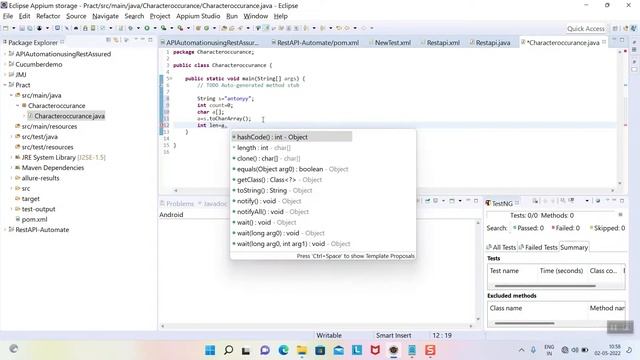Screen dimensions: 640x360
Task: Choose the wait(long arg0, int arg1) proposal
Action: click(x=323, y=244)
